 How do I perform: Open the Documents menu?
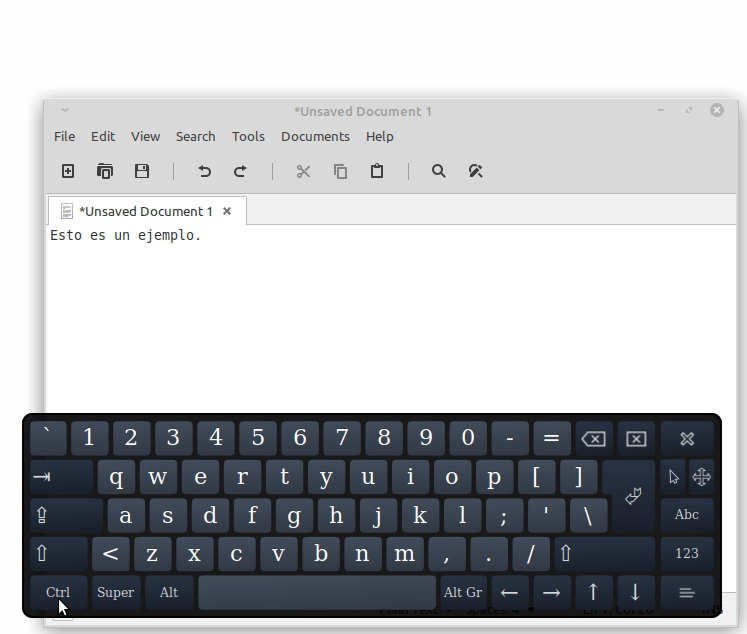pyautogui.click(x=315, y=136)
